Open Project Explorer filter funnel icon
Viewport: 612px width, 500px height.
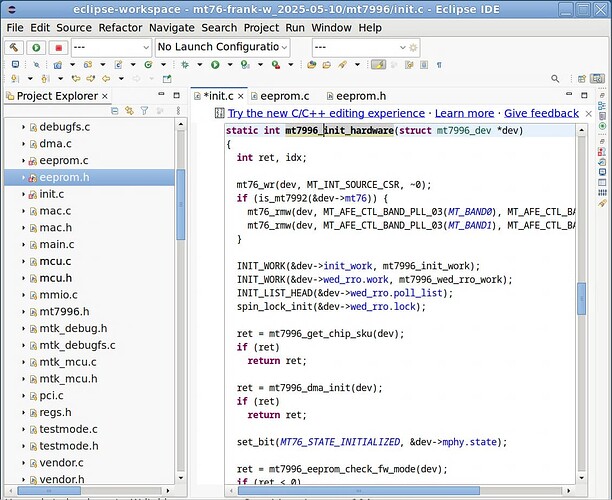[144, 111]
